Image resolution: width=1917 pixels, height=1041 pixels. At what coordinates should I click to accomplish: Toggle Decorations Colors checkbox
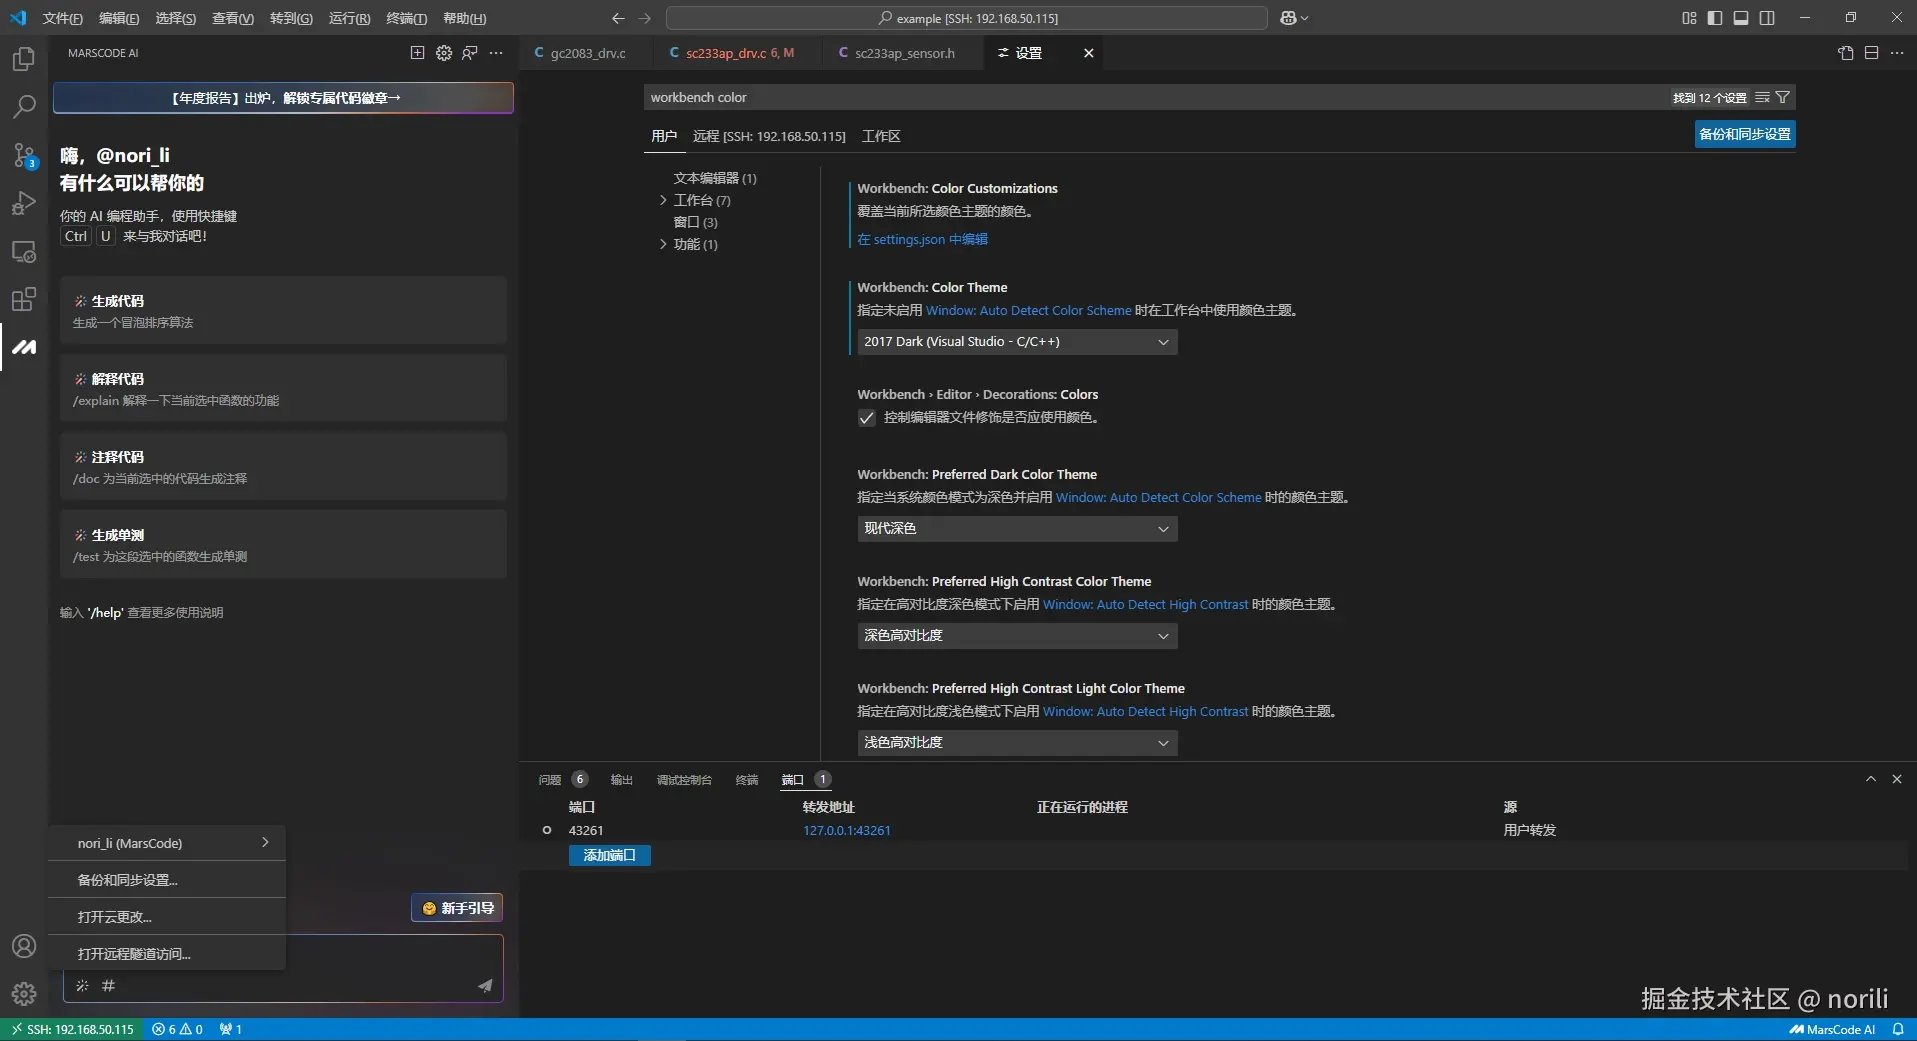867,418
